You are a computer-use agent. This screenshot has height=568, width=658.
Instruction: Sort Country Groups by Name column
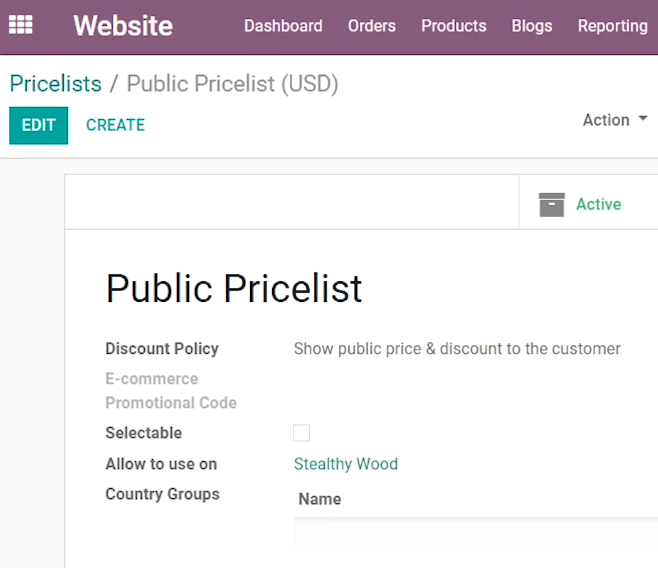click(320, 499)
